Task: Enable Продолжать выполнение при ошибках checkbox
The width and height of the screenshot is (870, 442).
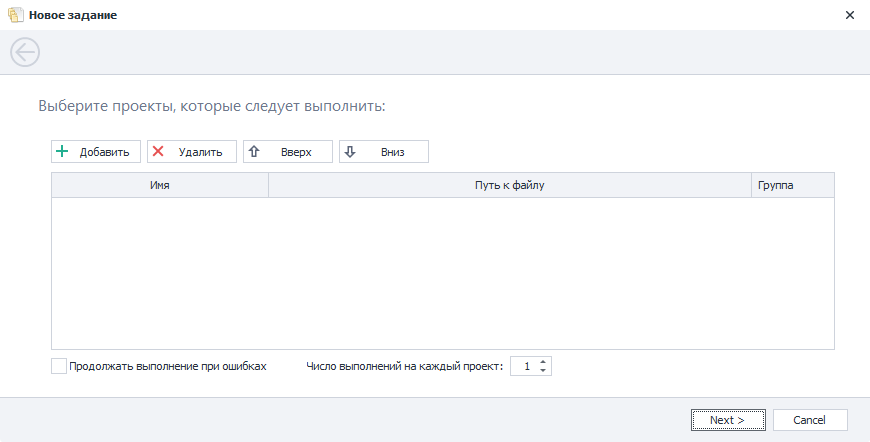Action: pos(59,366)
